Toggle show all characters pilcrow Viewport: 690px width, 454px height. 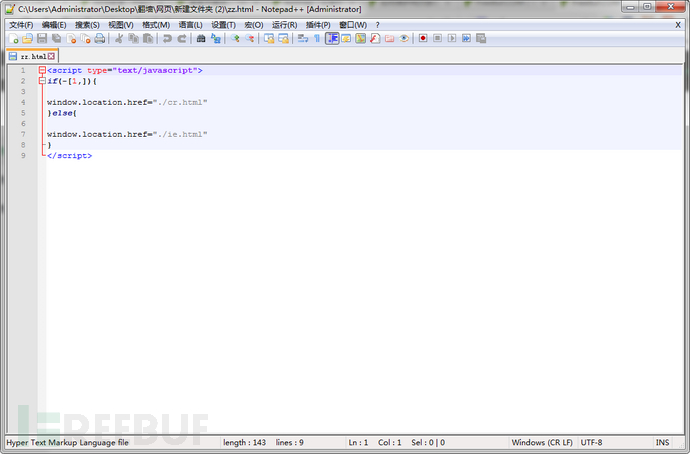click(317, 39)
